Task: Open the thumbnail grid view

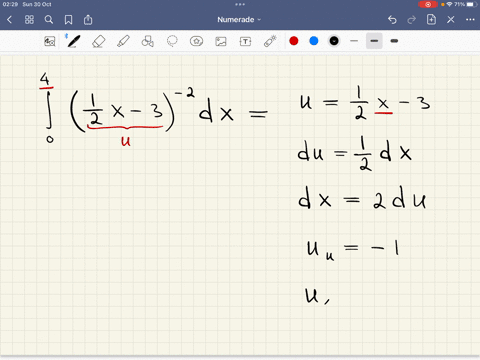Action: coord(29,20)
